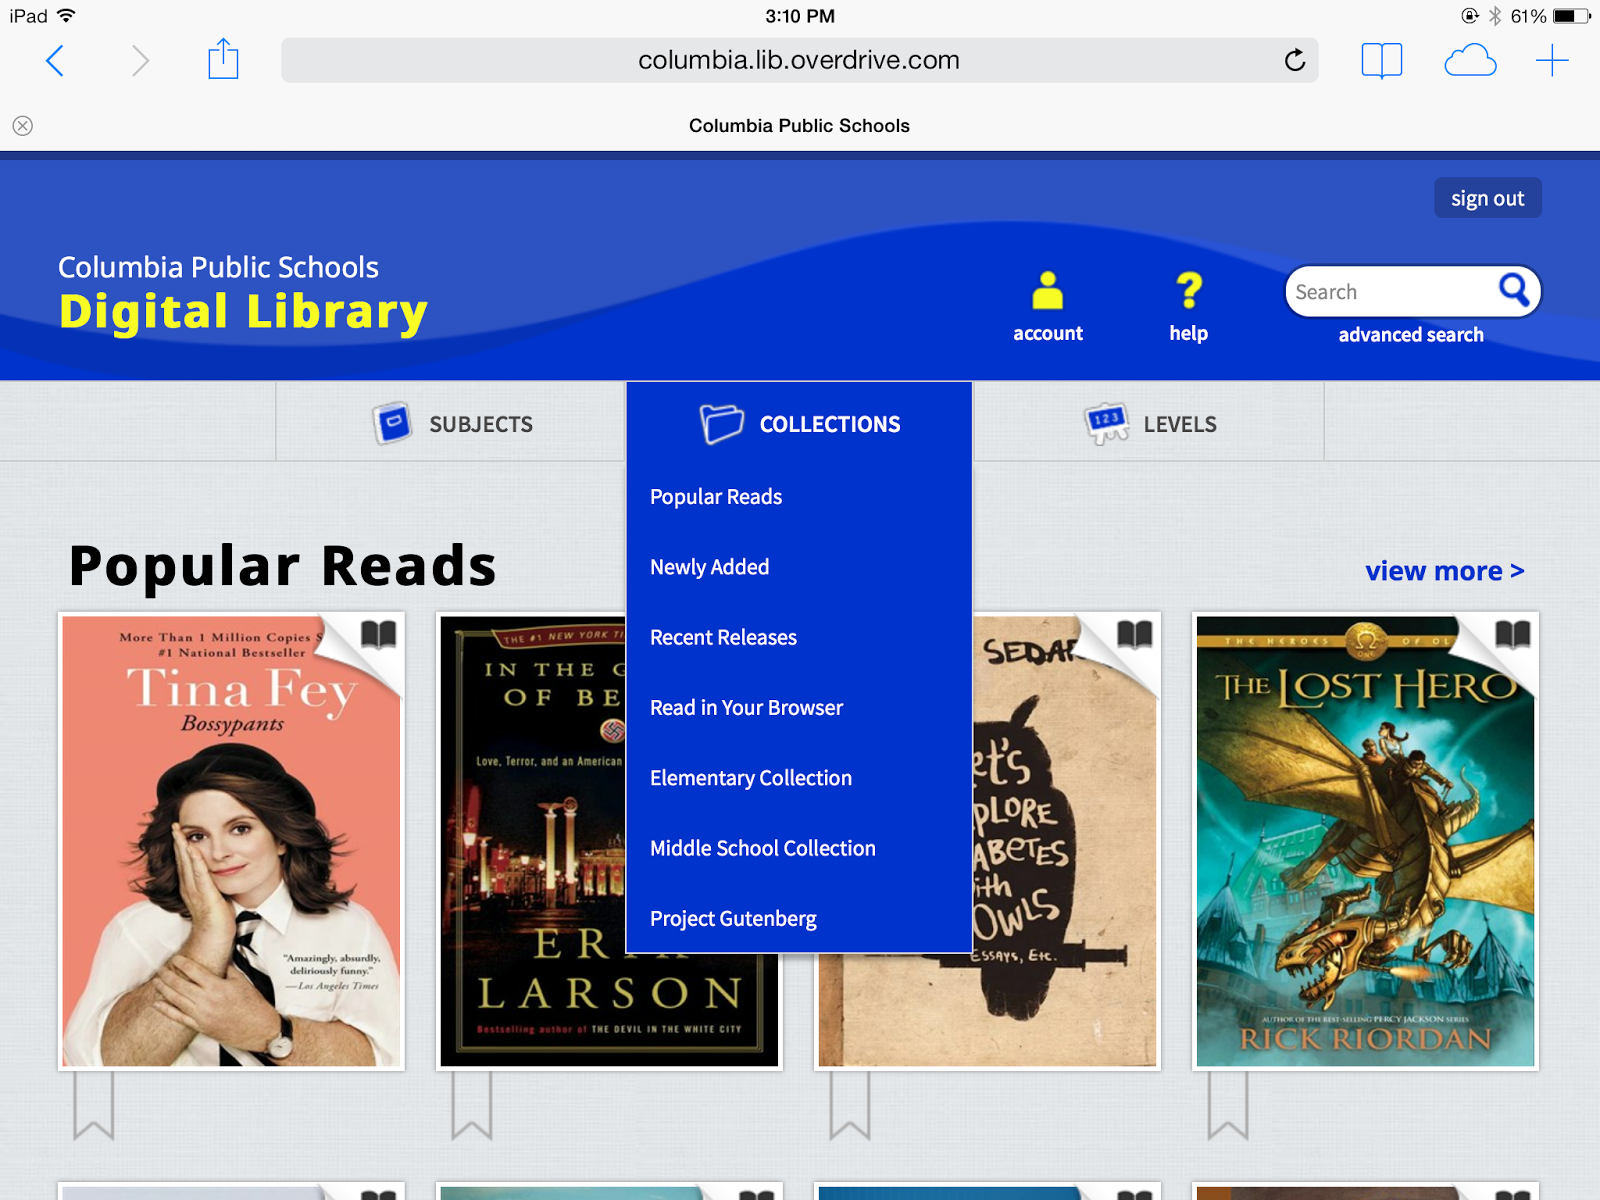Open The Lost Hero book cover

click(1365, 841)
